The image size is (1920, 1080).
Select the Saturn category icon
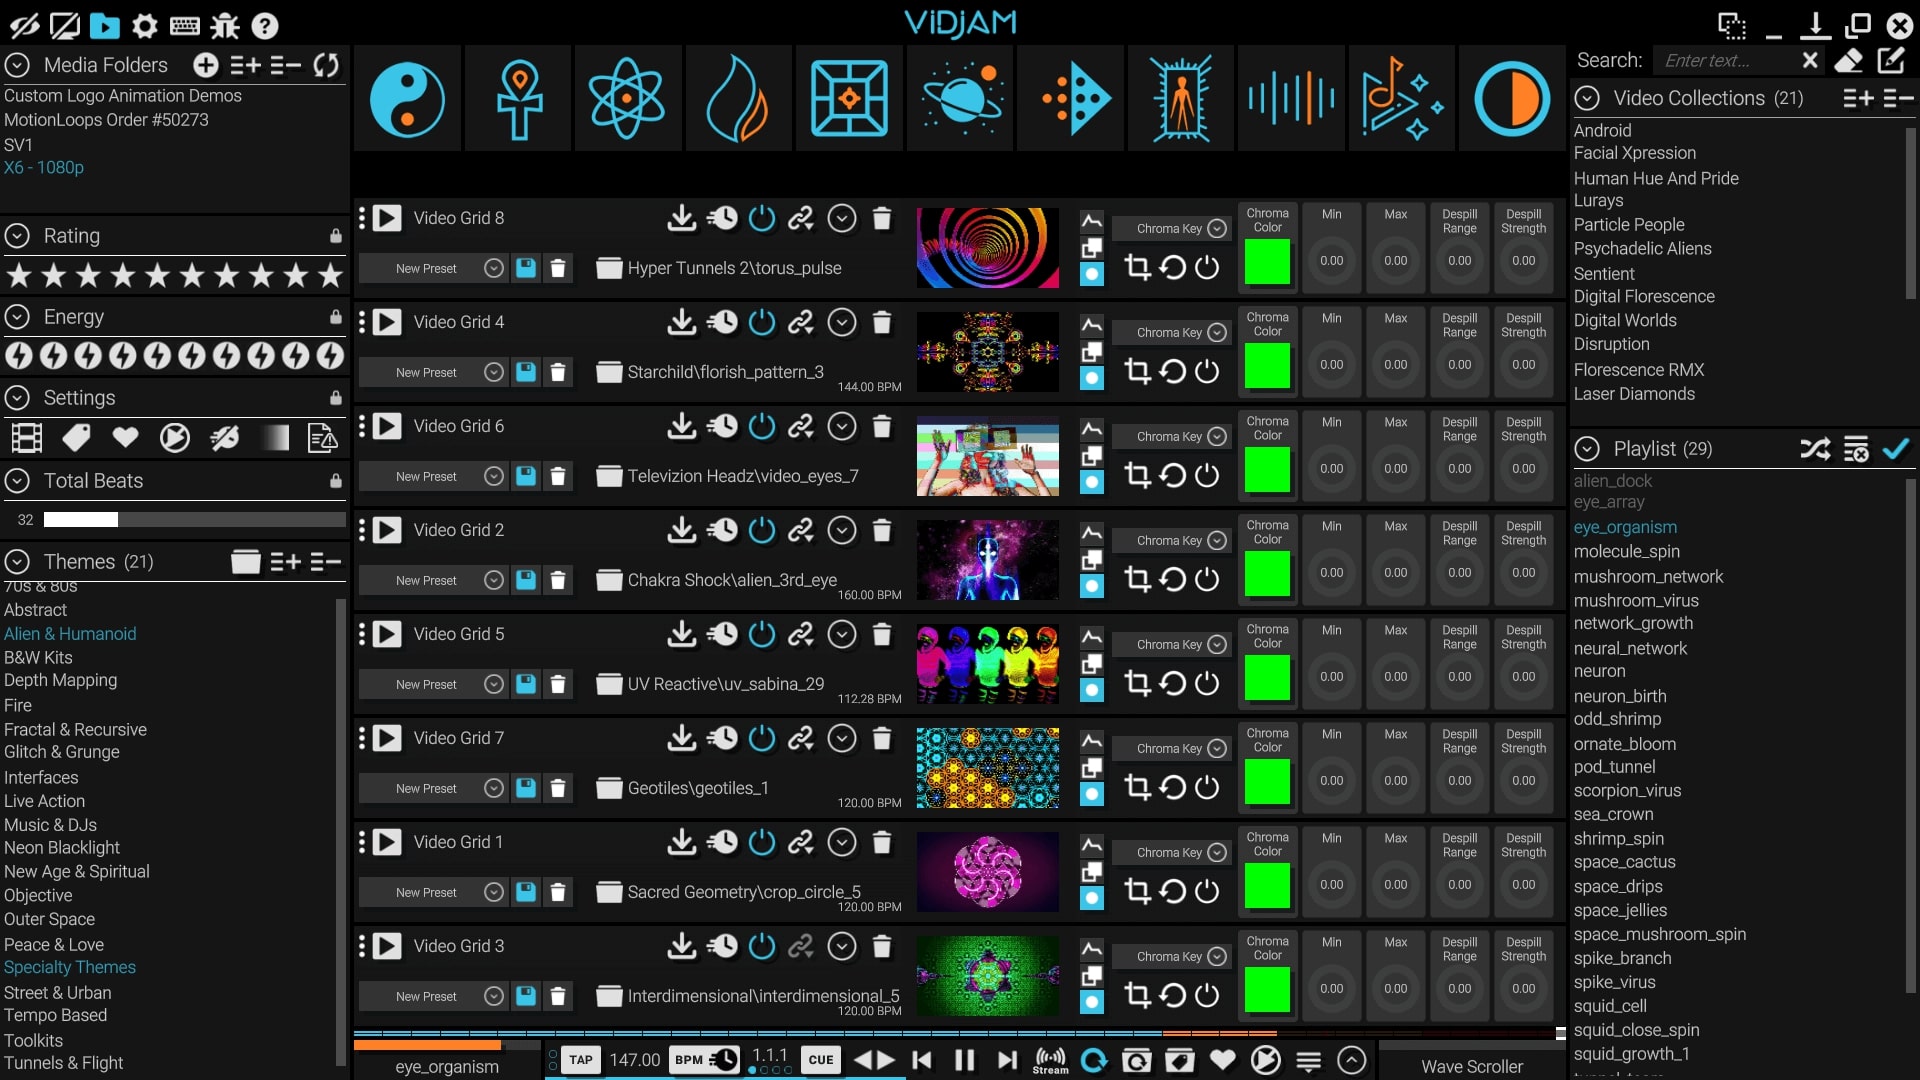coord(957,97)
